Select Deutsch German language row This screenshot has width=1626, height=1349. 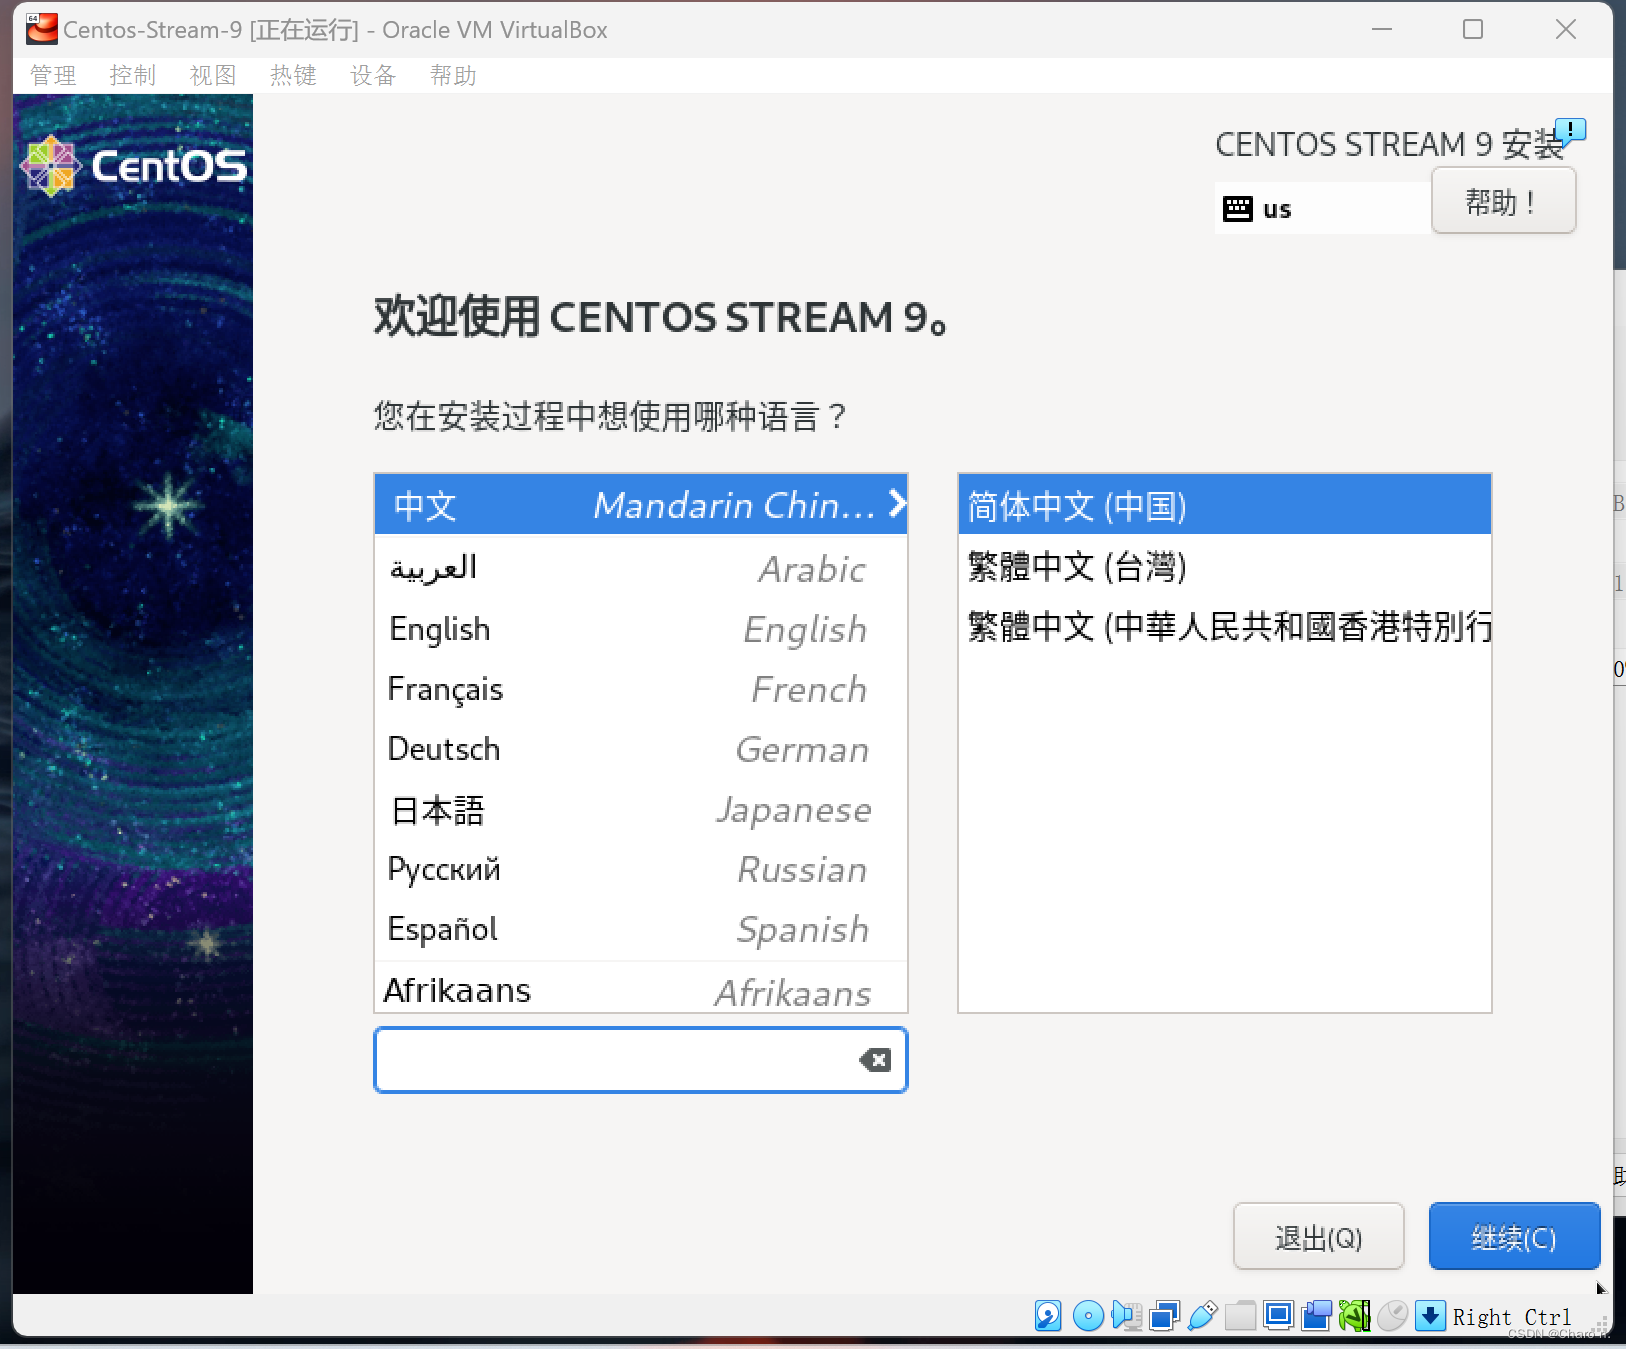click(x=641, y=749)
